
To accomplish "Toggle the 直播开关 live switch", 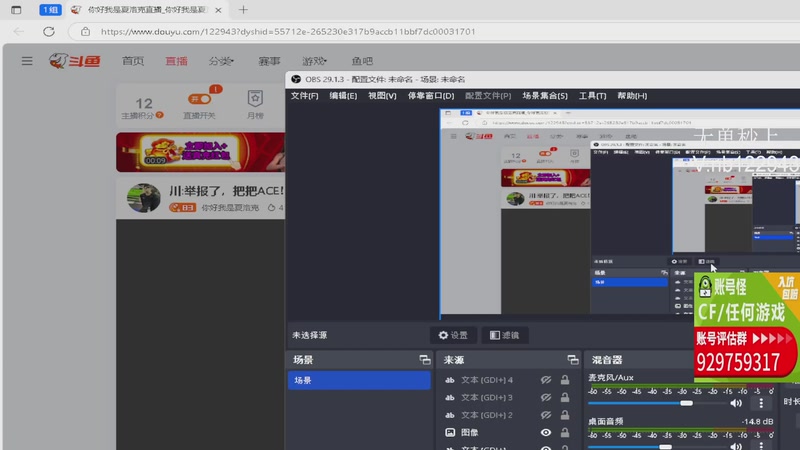I will pyautogui.click(x=199, y=99).
